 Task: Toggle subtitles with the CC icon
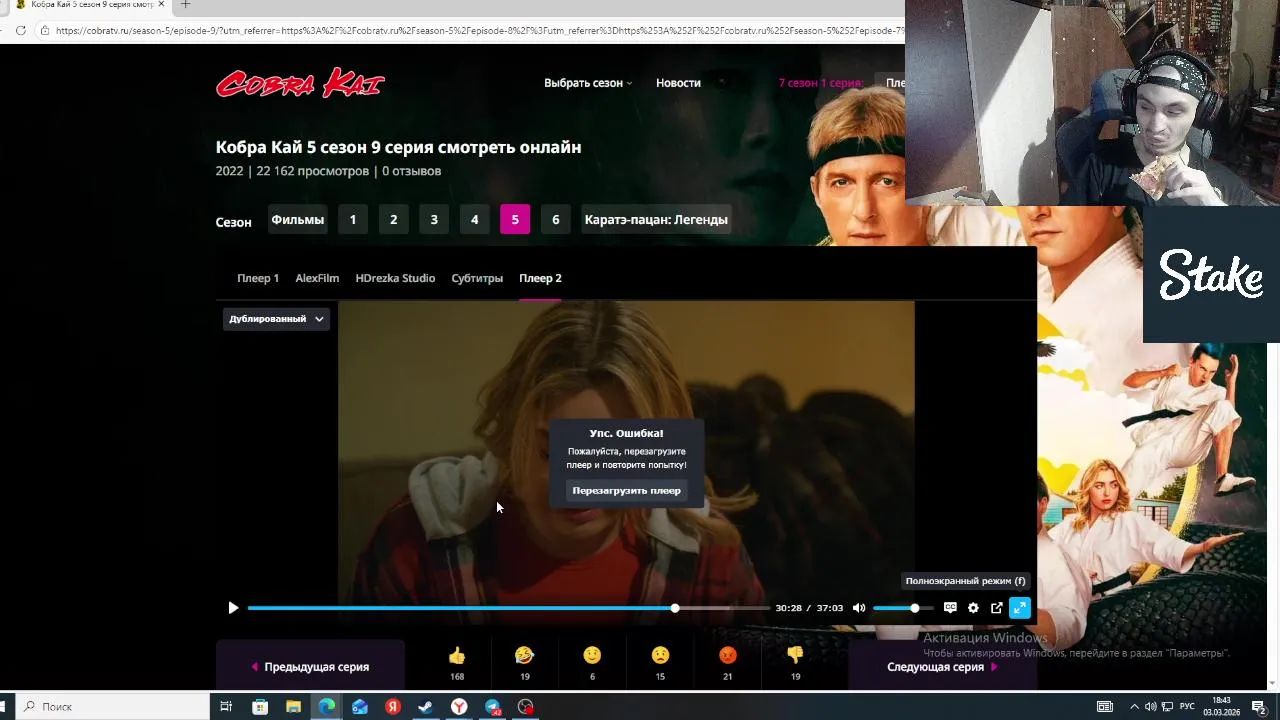coord(950,608)
